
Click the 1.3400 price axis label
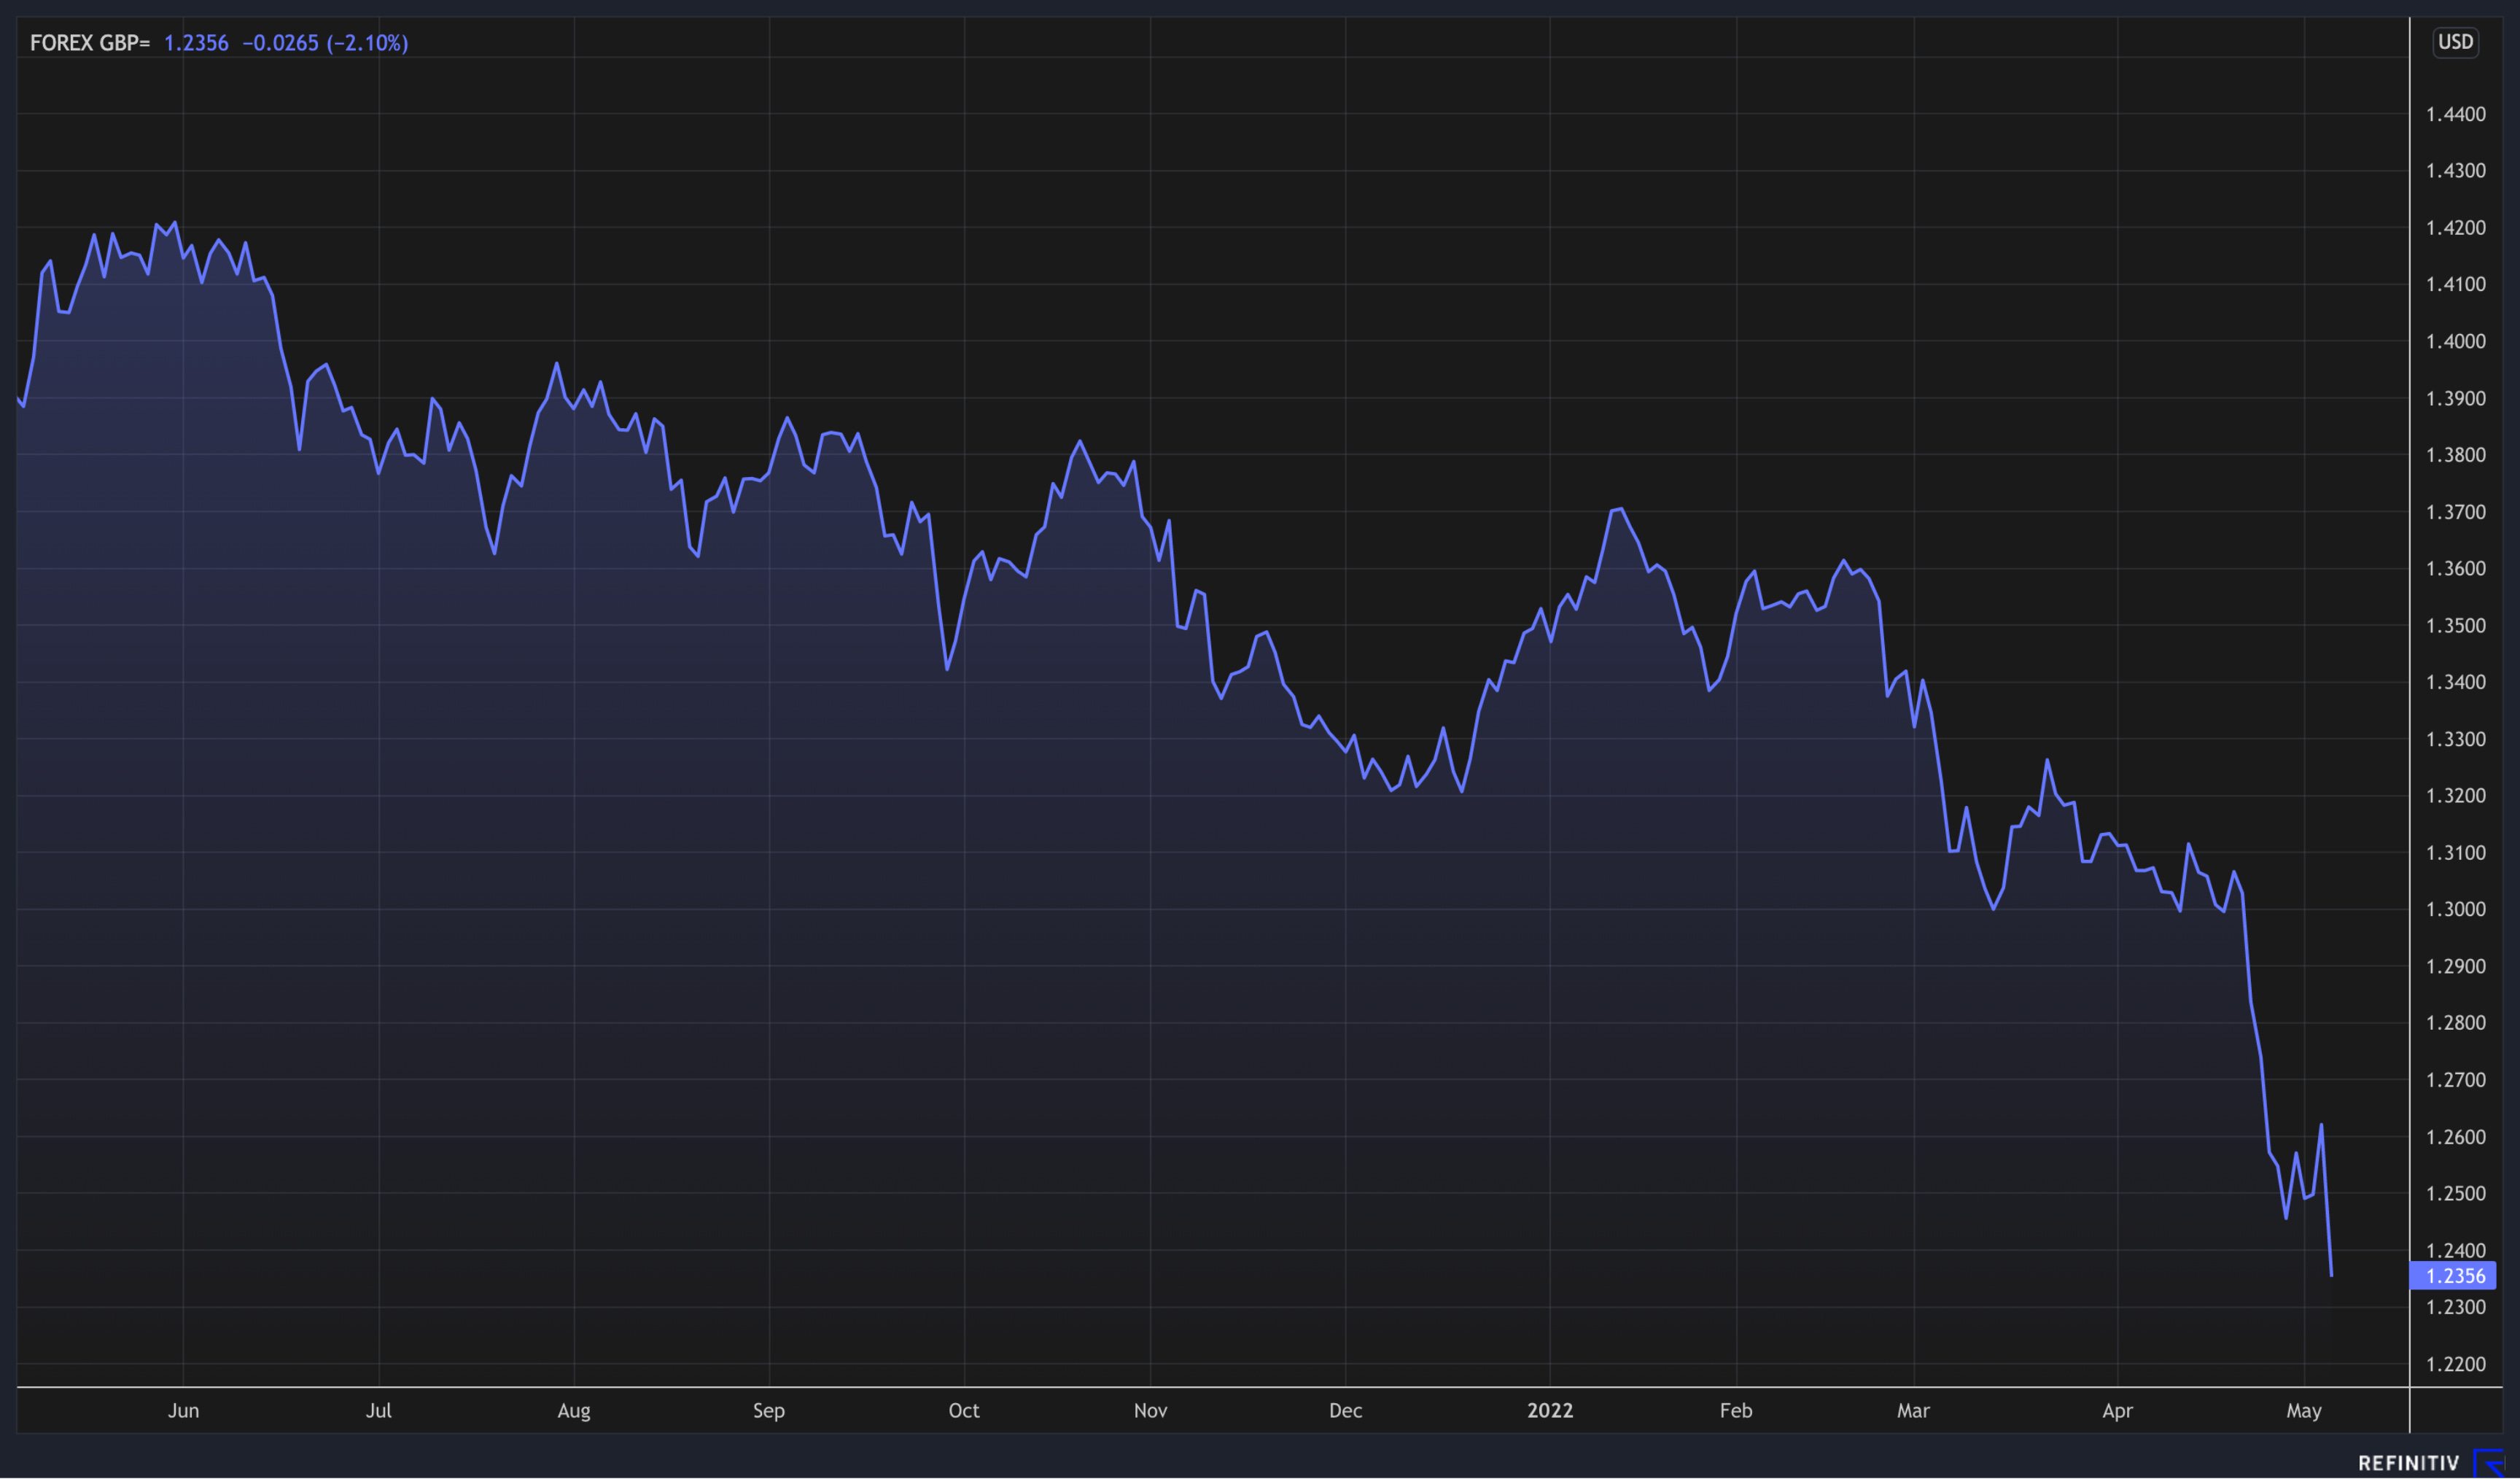point(2456,683)
